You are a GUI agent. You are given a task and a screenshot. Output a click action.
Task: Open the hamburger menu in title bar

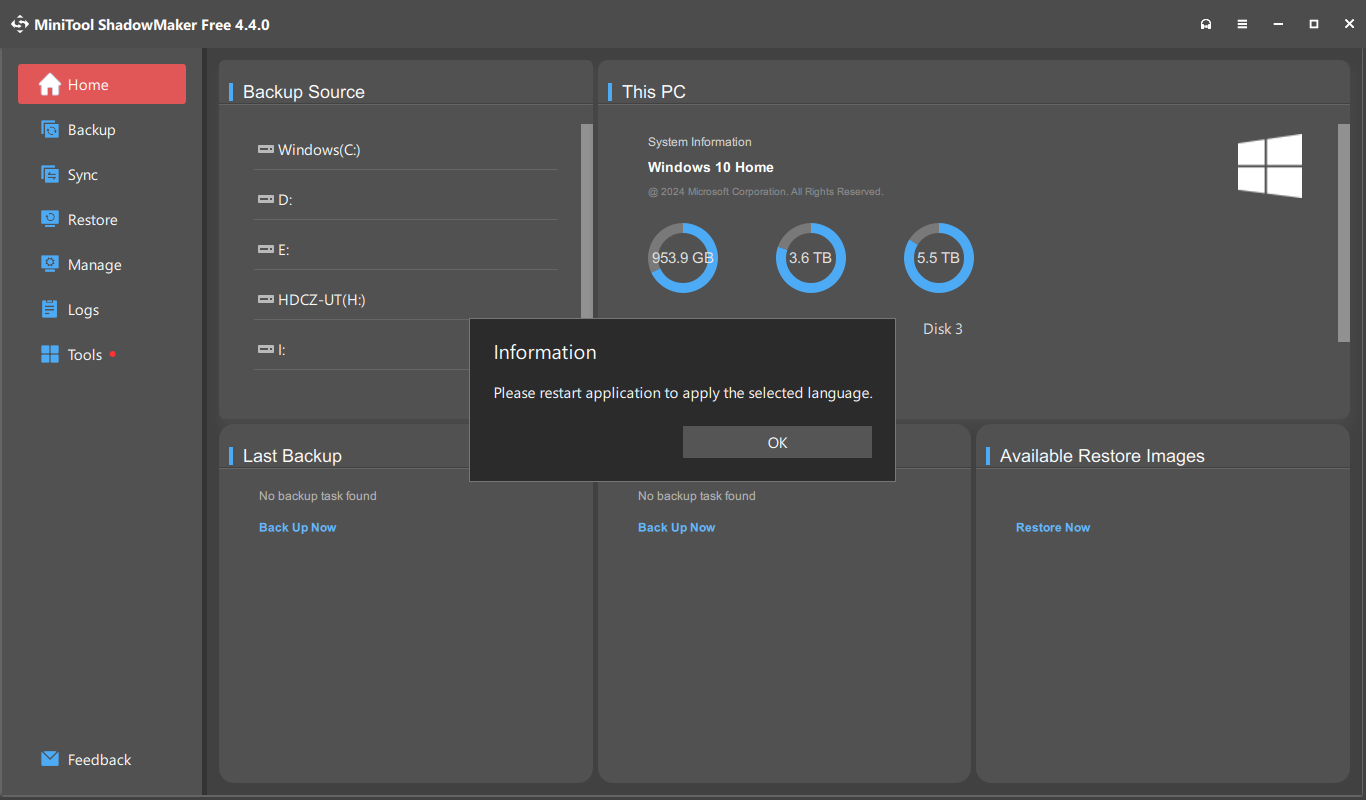pyautogui.click(x=1242, y=24)
